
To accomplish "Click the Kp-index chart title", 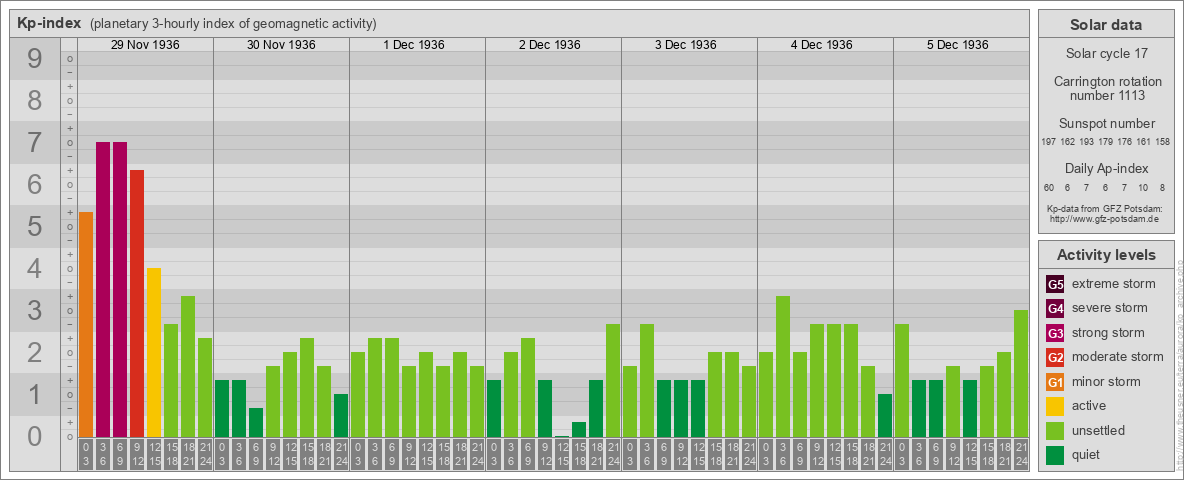I will click(x=49, y=23).
